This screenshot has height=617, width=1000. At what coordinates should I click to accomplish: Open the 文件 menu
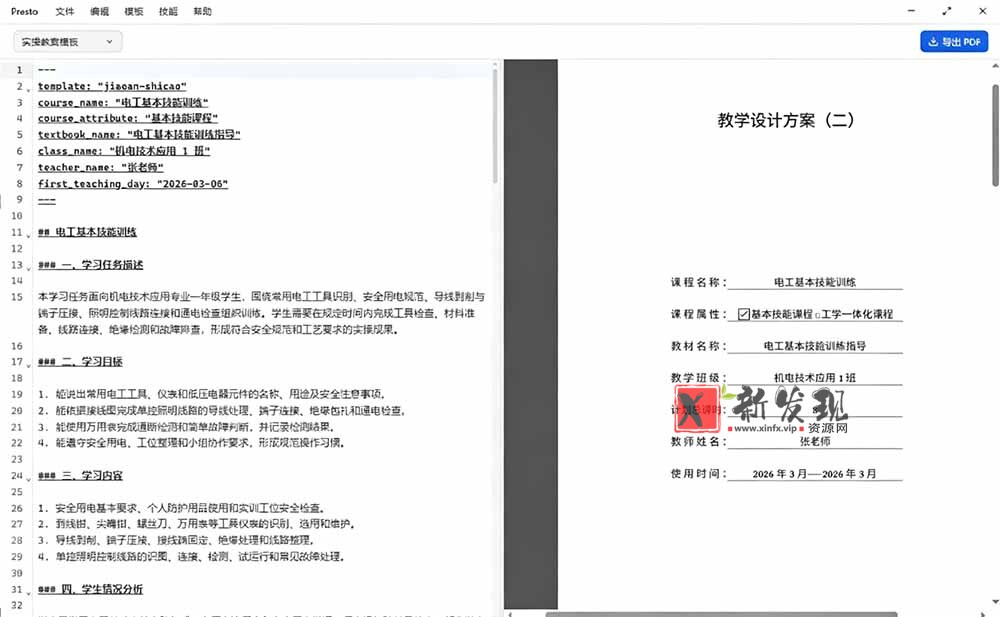(x=64, y=11)
